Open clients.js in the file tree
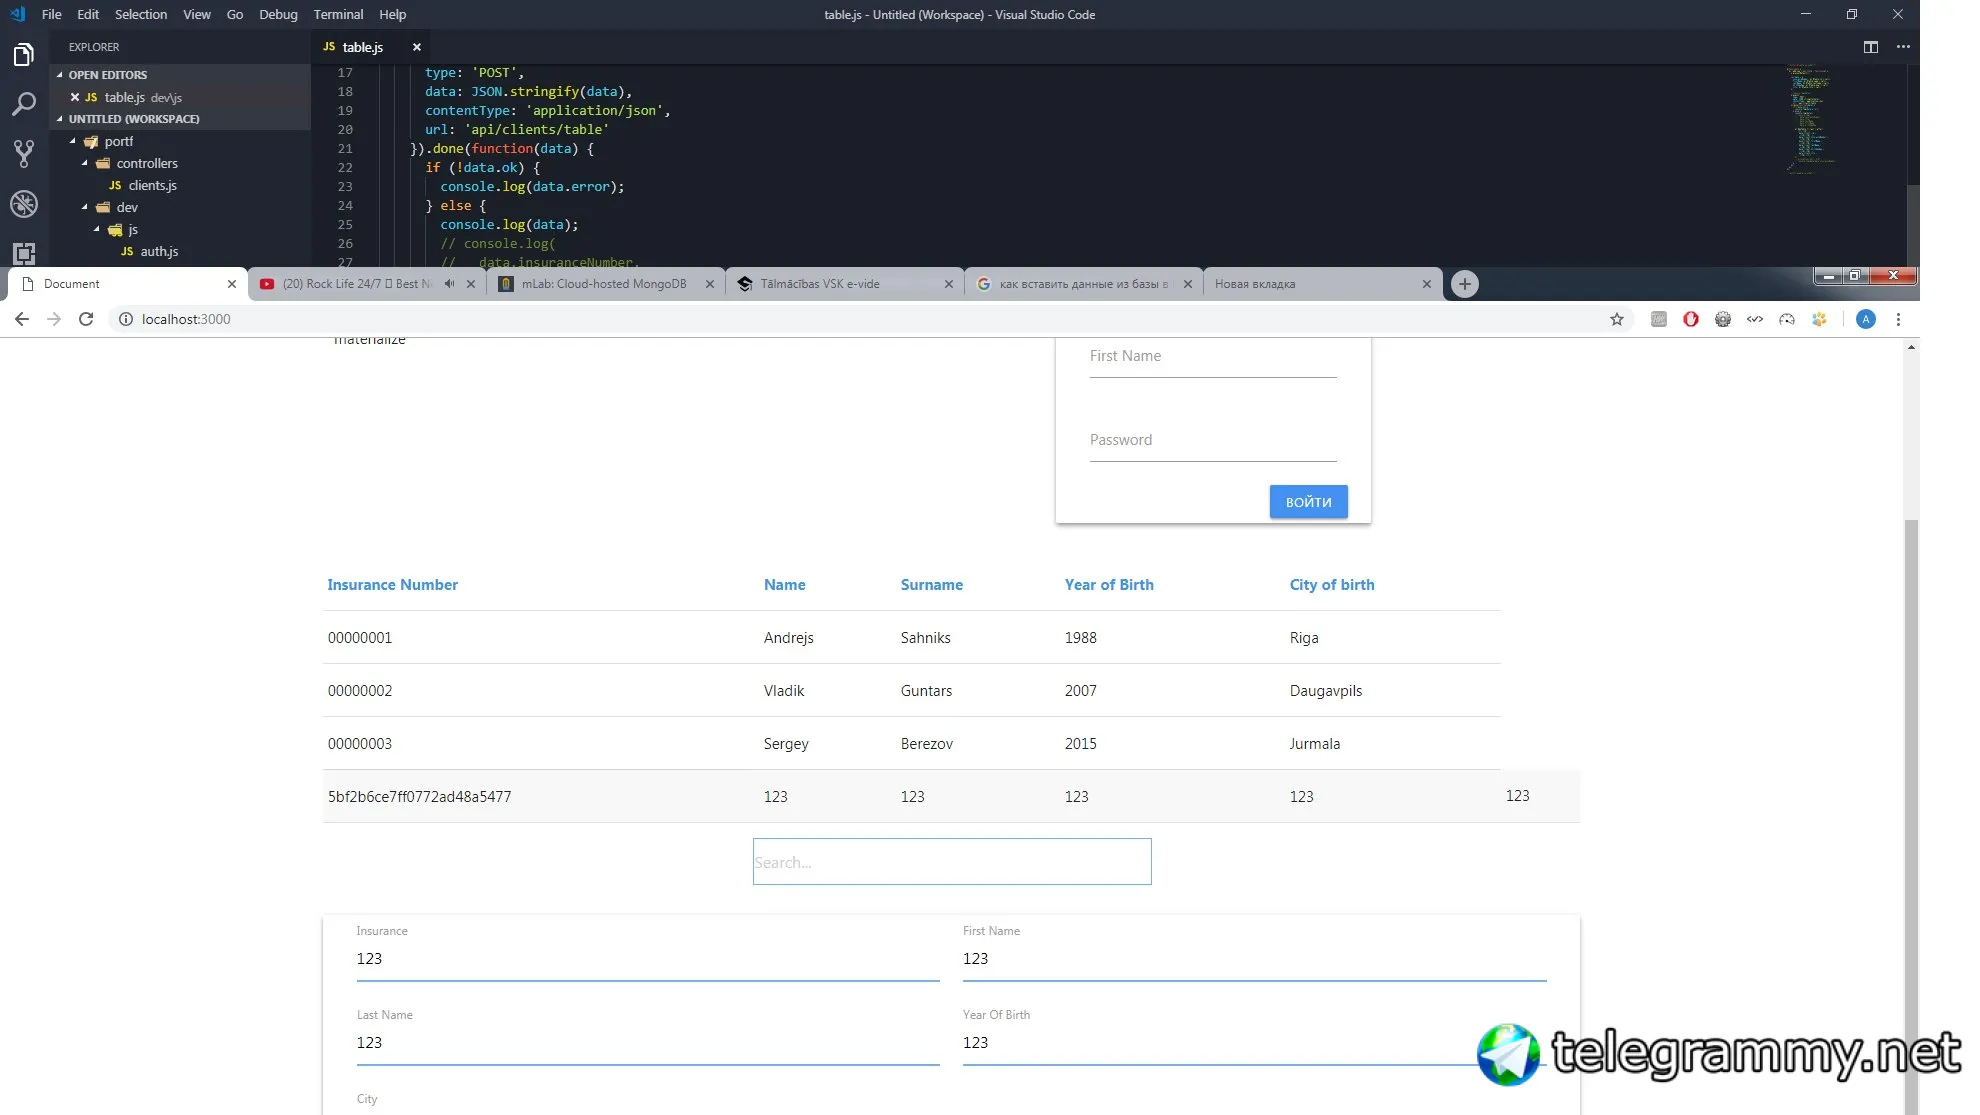This screenshot has width=1980, height=1115. (152, 185)
